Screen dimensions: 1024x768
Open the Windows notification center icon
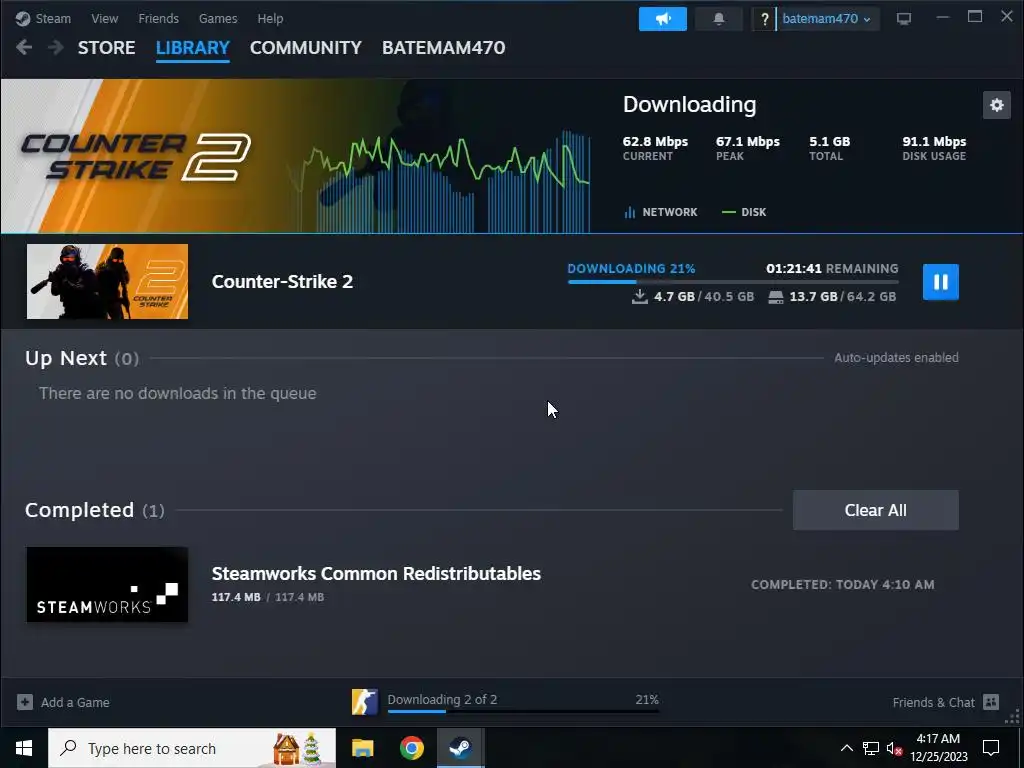pyautogui.click(x=991, y=748)
